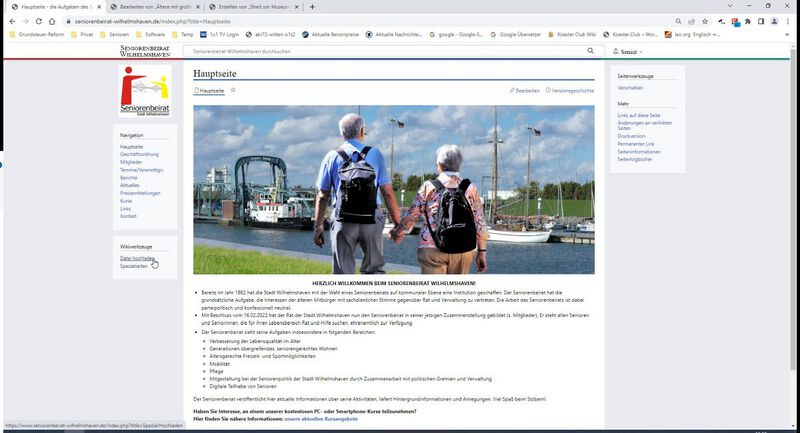Reload the page with the refresh icon

[x=39, y=21]
